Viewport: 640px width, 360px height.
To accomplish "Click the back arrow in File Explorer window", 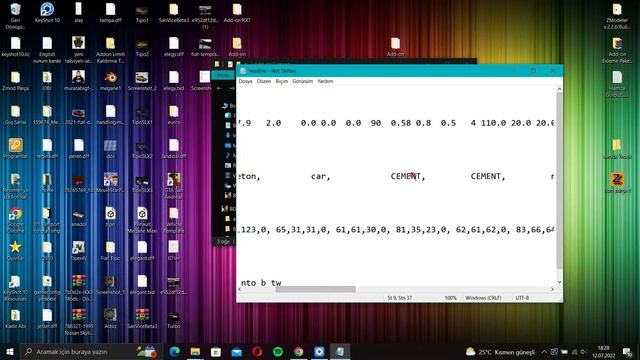I will coord(219,88).
